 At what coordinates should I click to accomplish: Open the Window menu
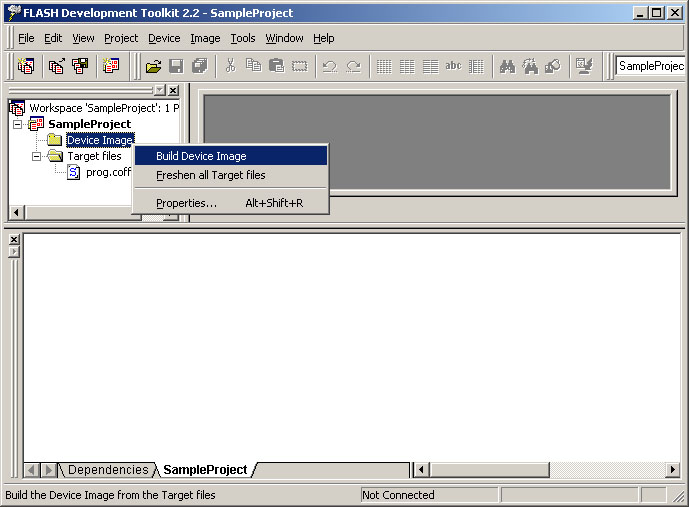(284, 38)
